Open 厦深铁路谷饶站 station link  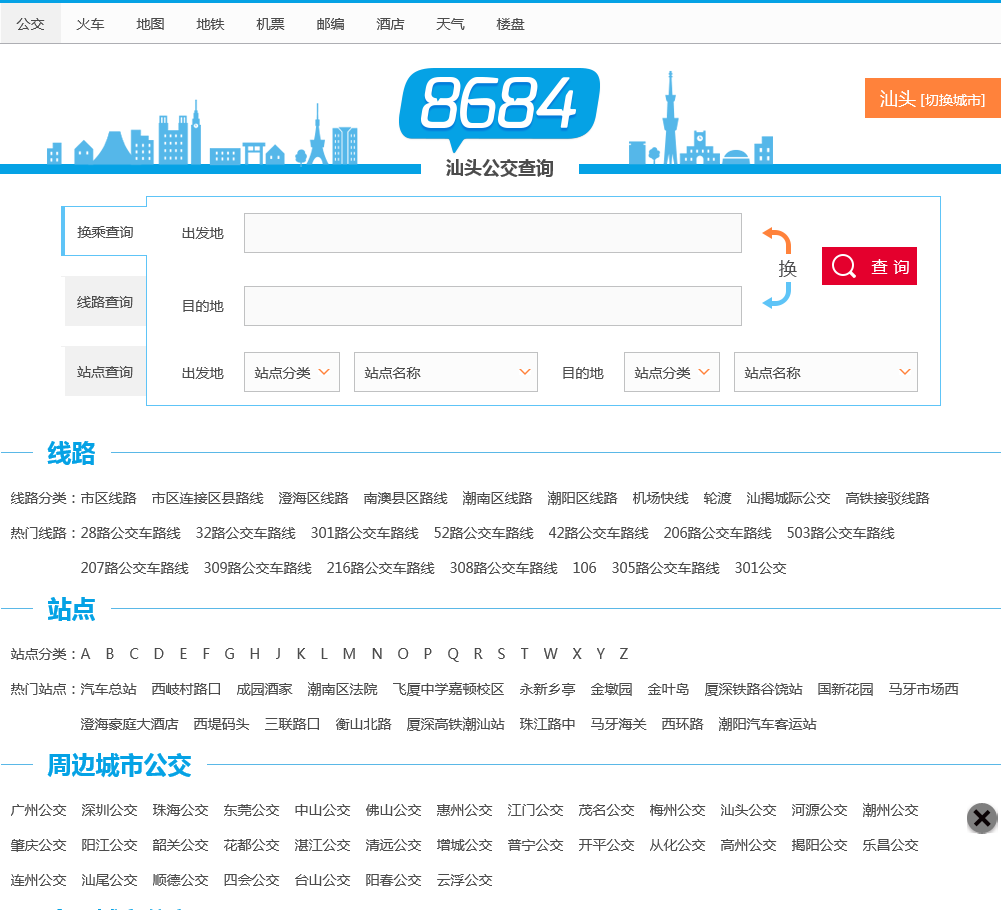753,689
